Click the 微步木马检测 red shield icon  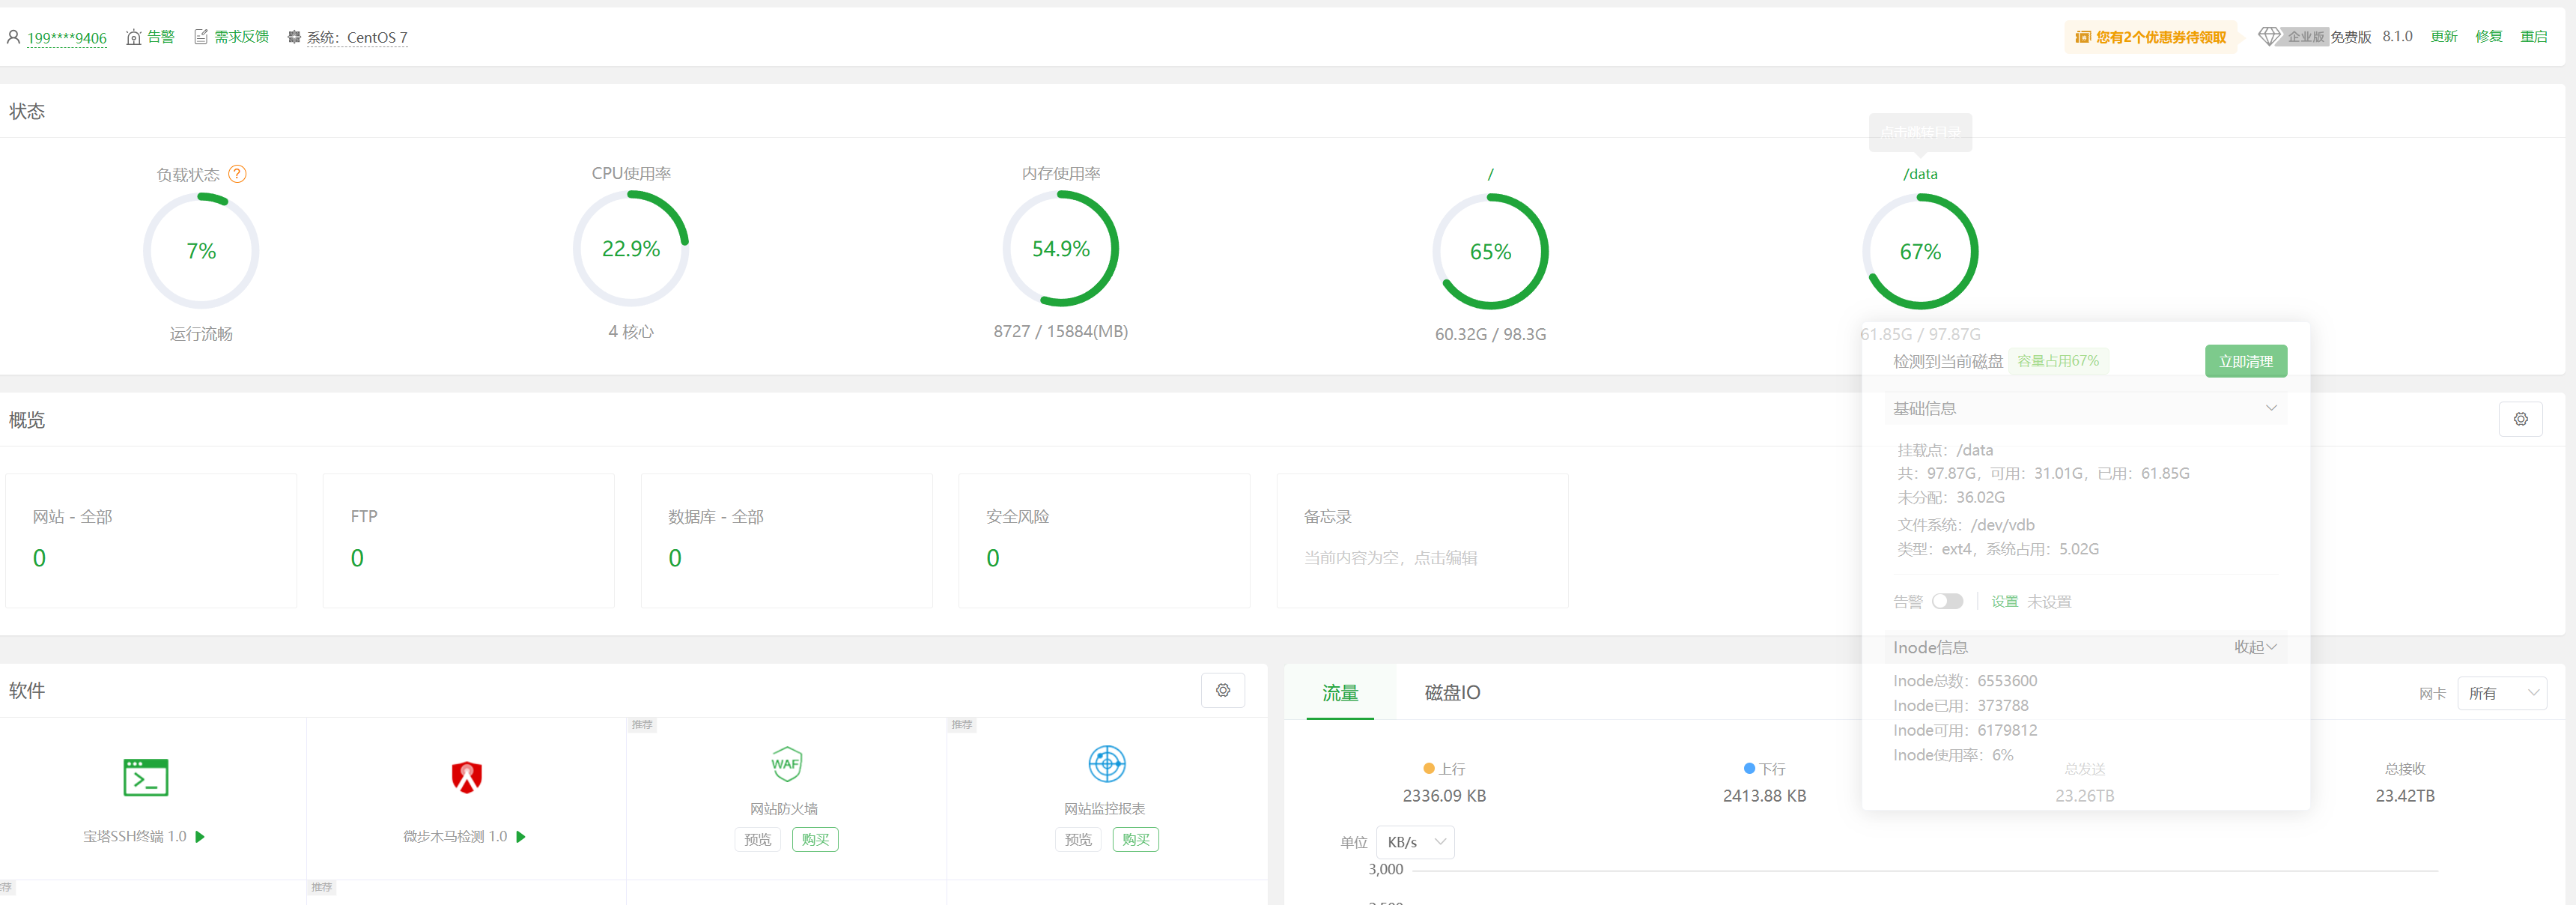(x=467, y=776)
